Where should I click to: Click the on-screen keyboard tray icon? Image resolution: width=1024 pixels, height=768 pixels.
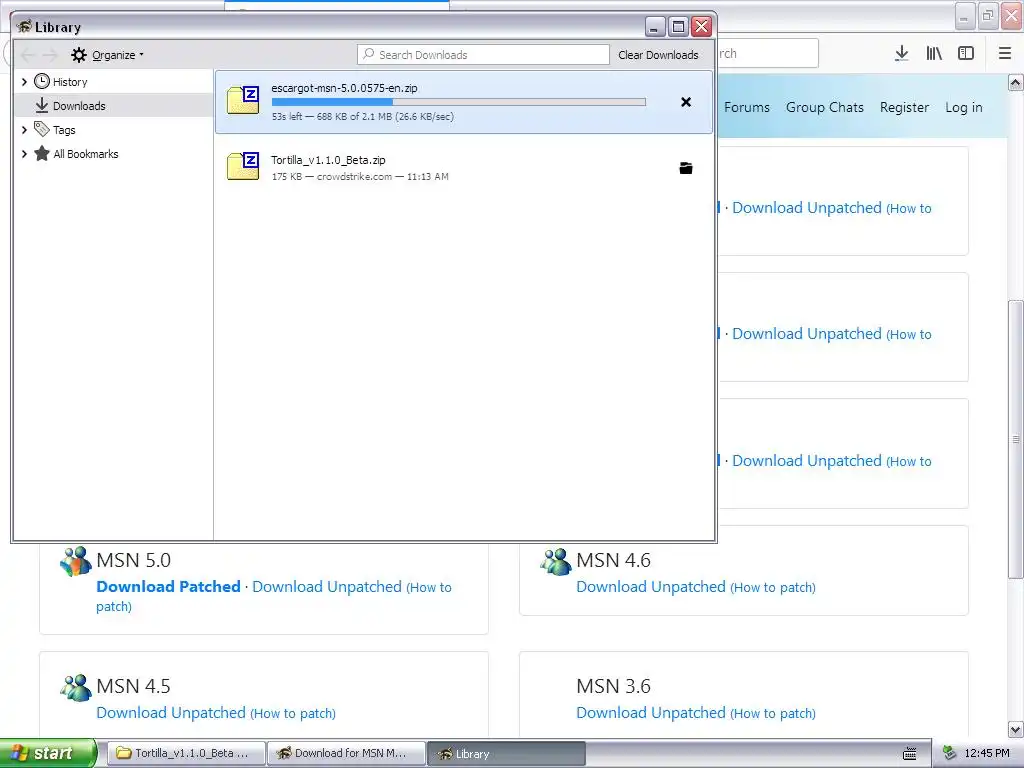pyautogui.click(x=909, y=754)
